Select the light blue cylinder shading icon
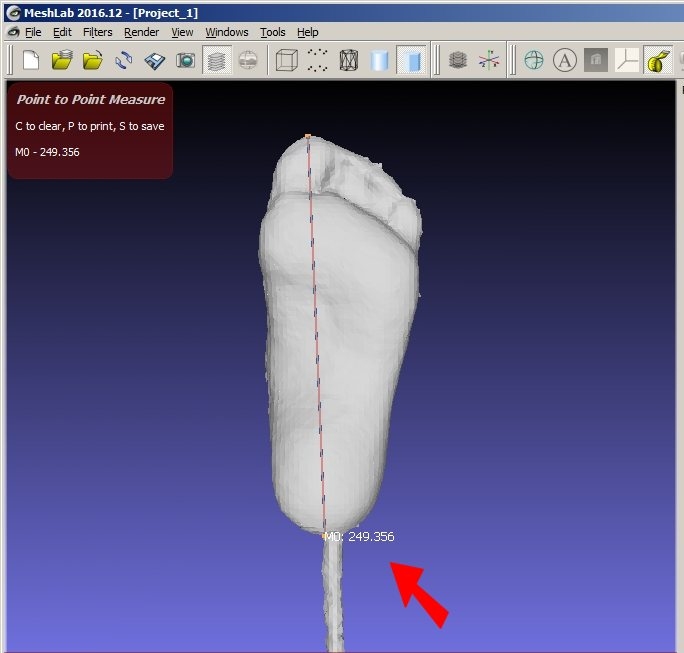The height and width of the screenshot is (653, 684). (x=380, y=61)
